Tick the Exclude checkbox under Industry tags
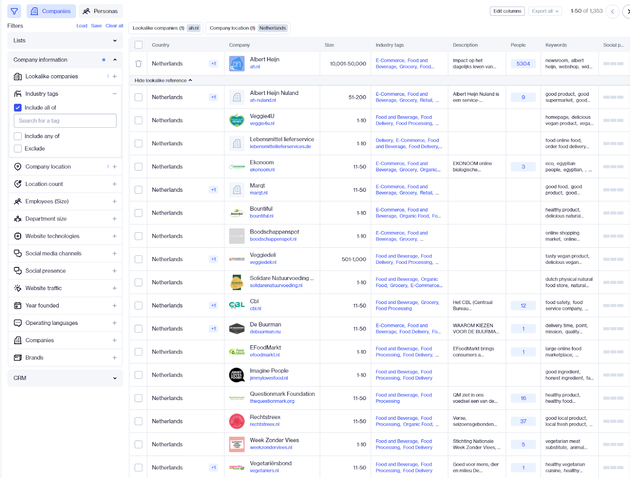630x478 pixels. pyautogui.click(x=18, y=148)
